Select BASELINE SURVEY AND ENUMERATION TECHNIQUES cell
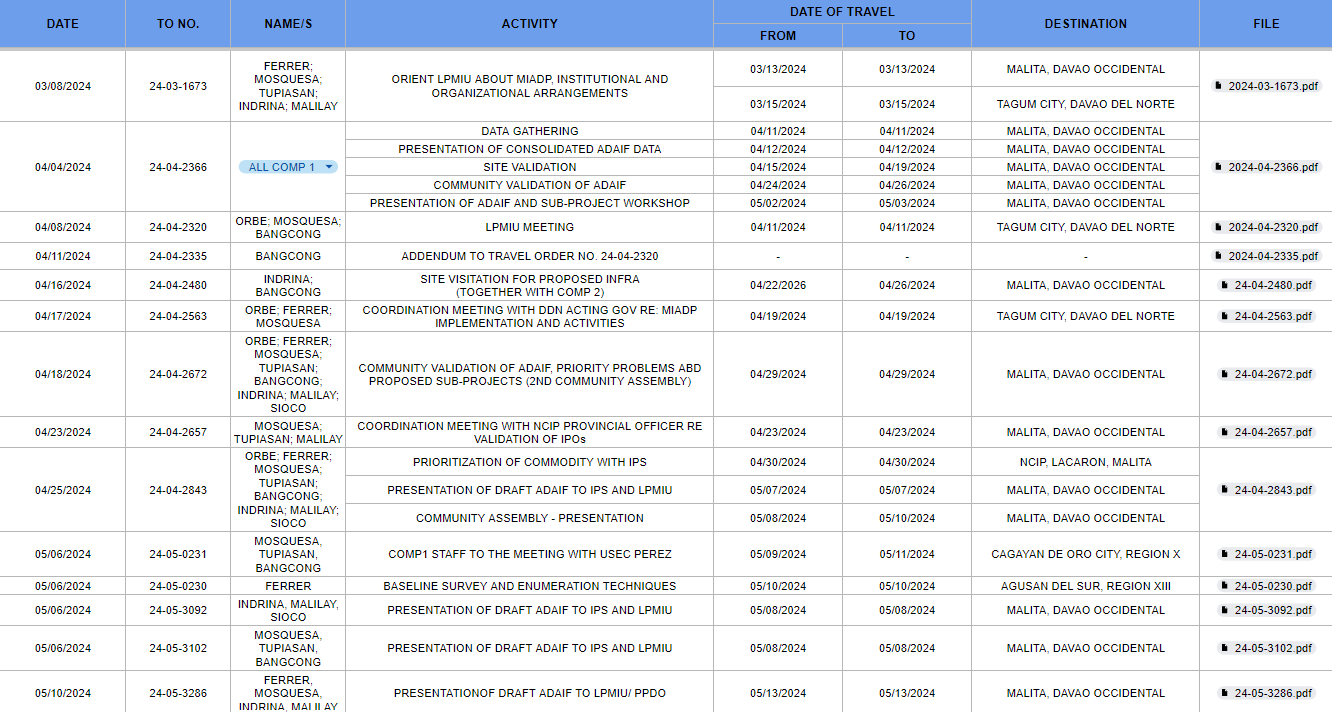1332x712 pixels. 530,586
